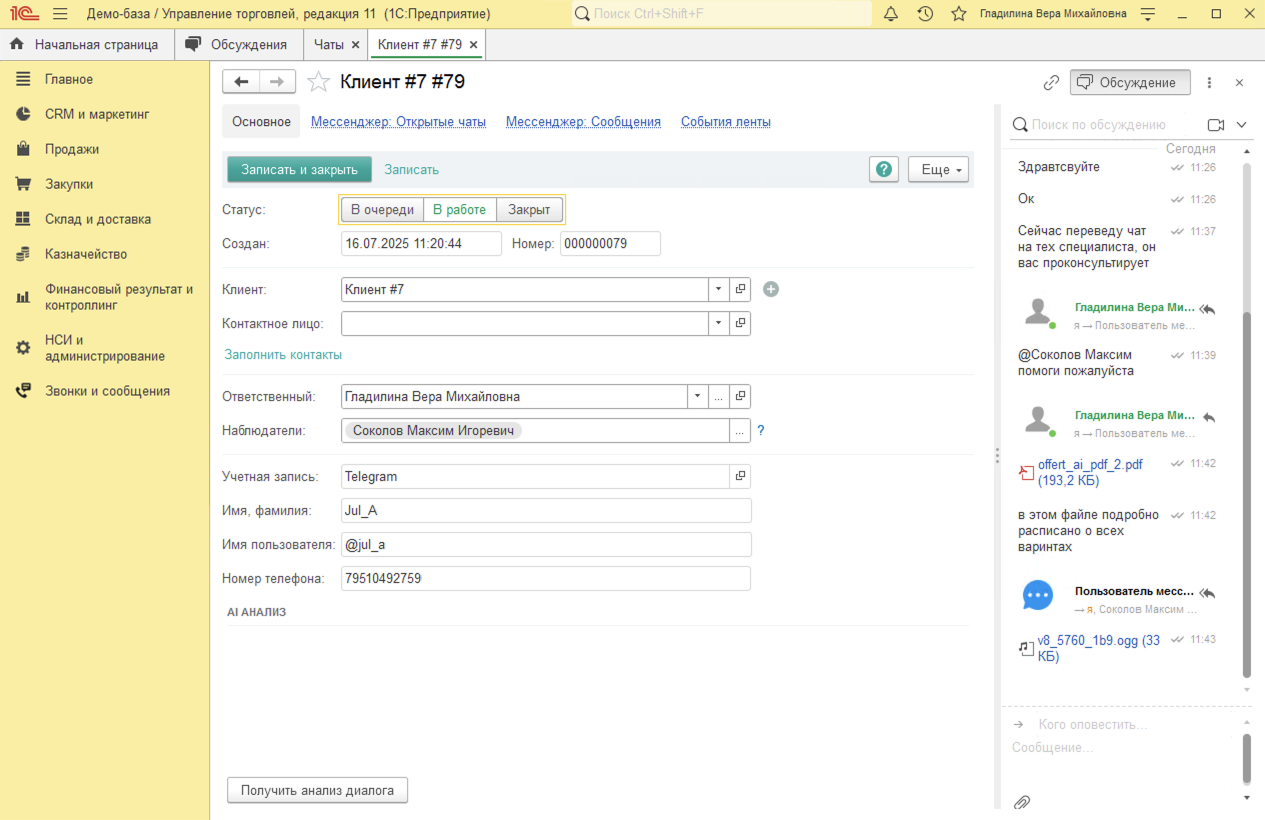Open help with the question mark button
The height and width of the screenshot is (820, 1265).
(x=883, y=169)
